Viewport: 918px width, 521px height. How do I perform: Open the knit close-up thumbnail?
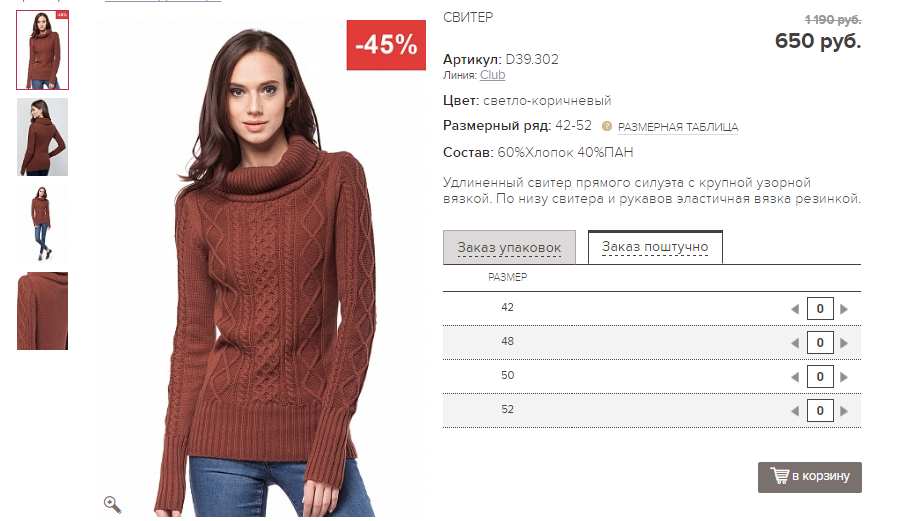(x=43, y=311)
